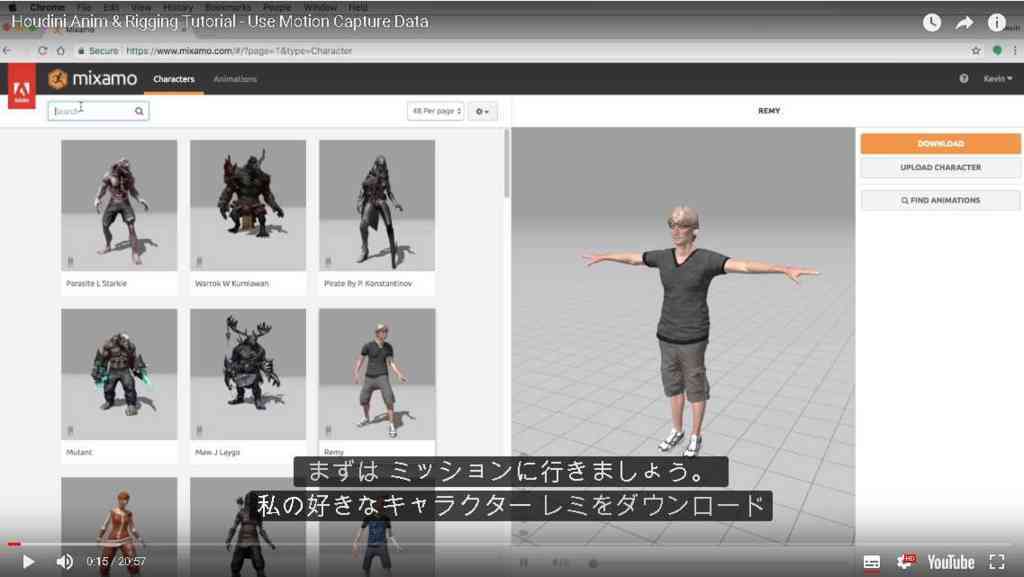Open the gear settings dropdown

(x=482, y=112)
